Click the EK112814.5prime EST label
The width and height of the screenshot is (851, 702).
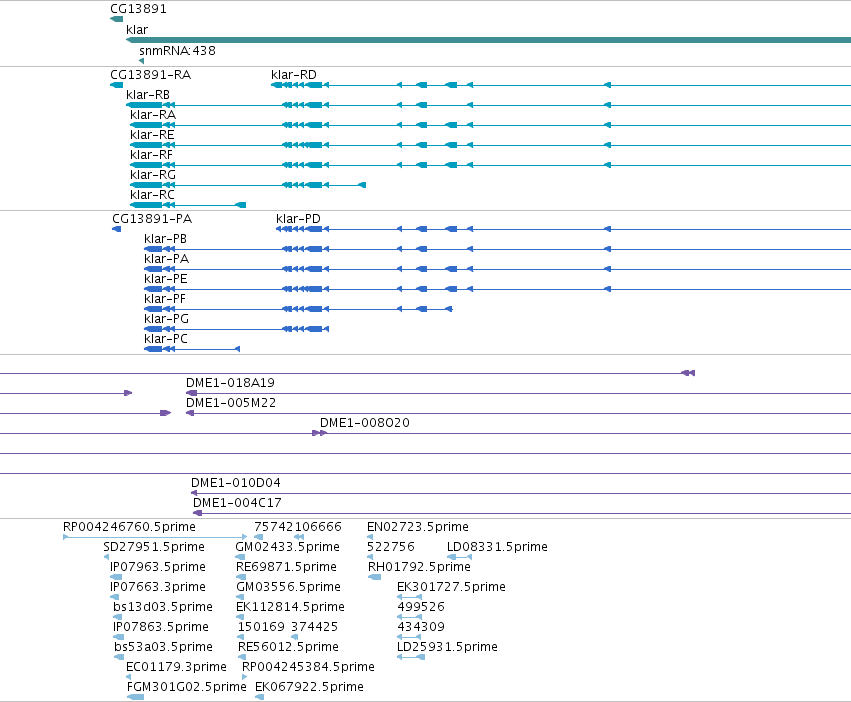click(x=290, y=607)
